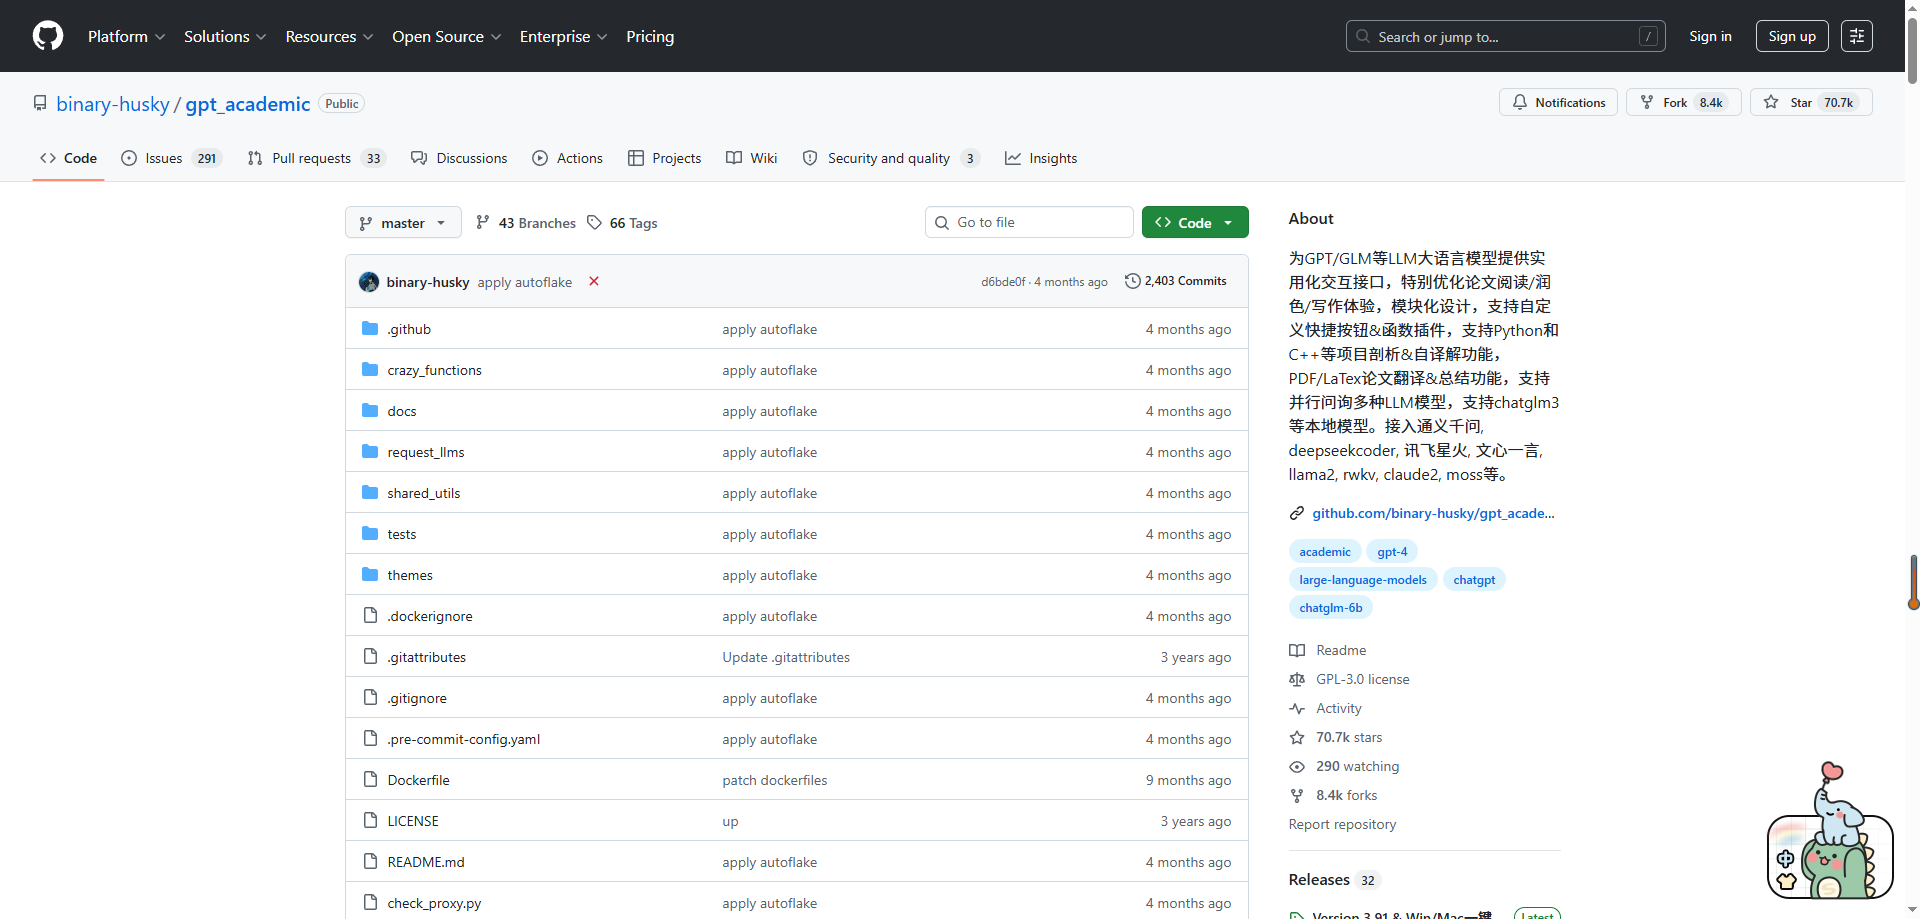The height and width of the screenshot is (919, 1920).
Task: Click the large-language-models topic tag
Action: coord(1363,580)
